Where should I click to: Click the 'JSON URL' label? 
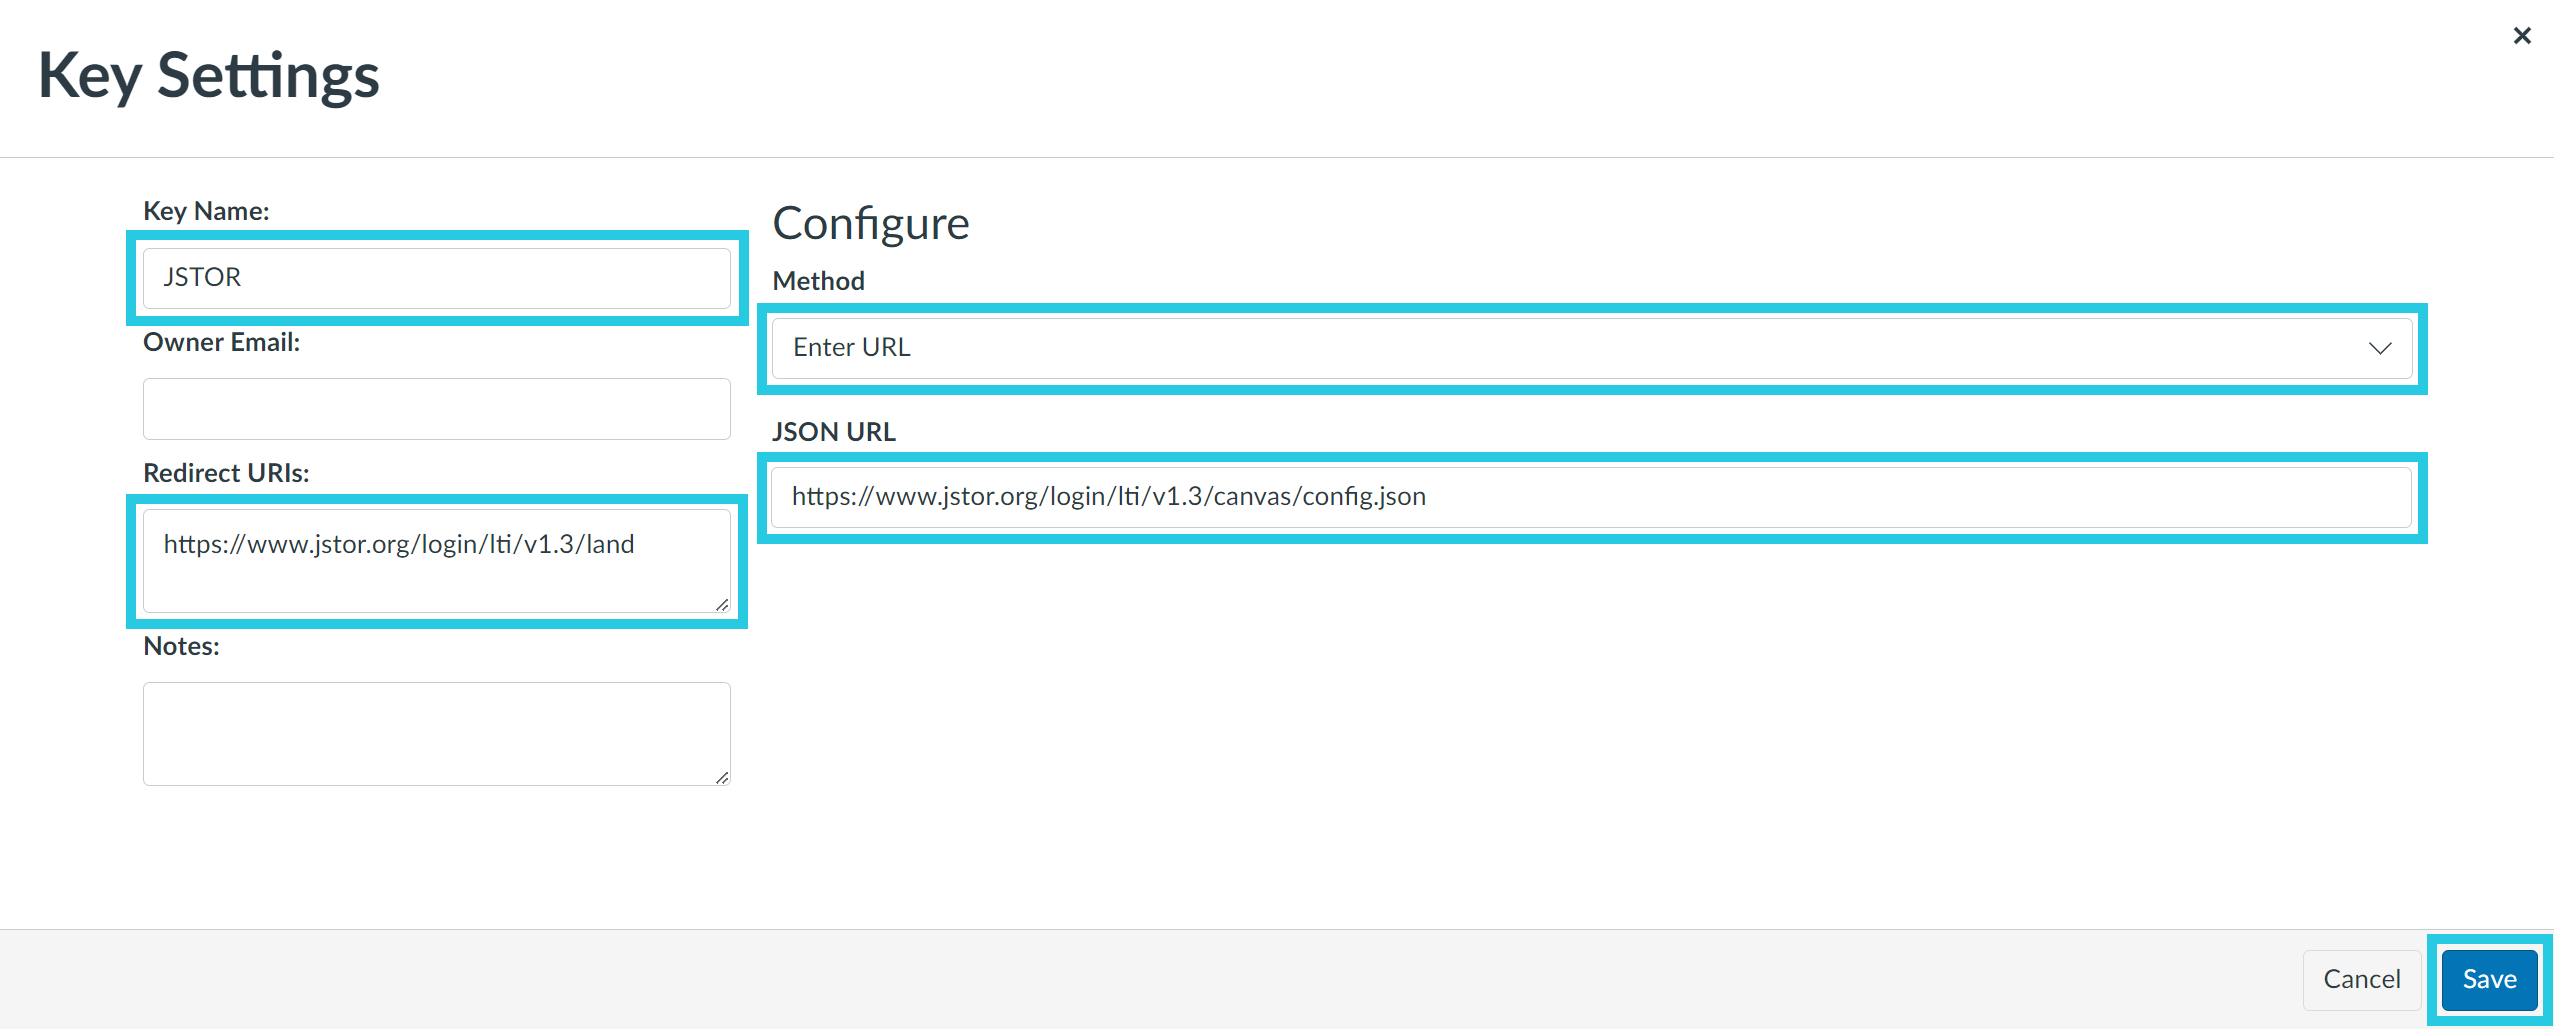pos(834,432)
